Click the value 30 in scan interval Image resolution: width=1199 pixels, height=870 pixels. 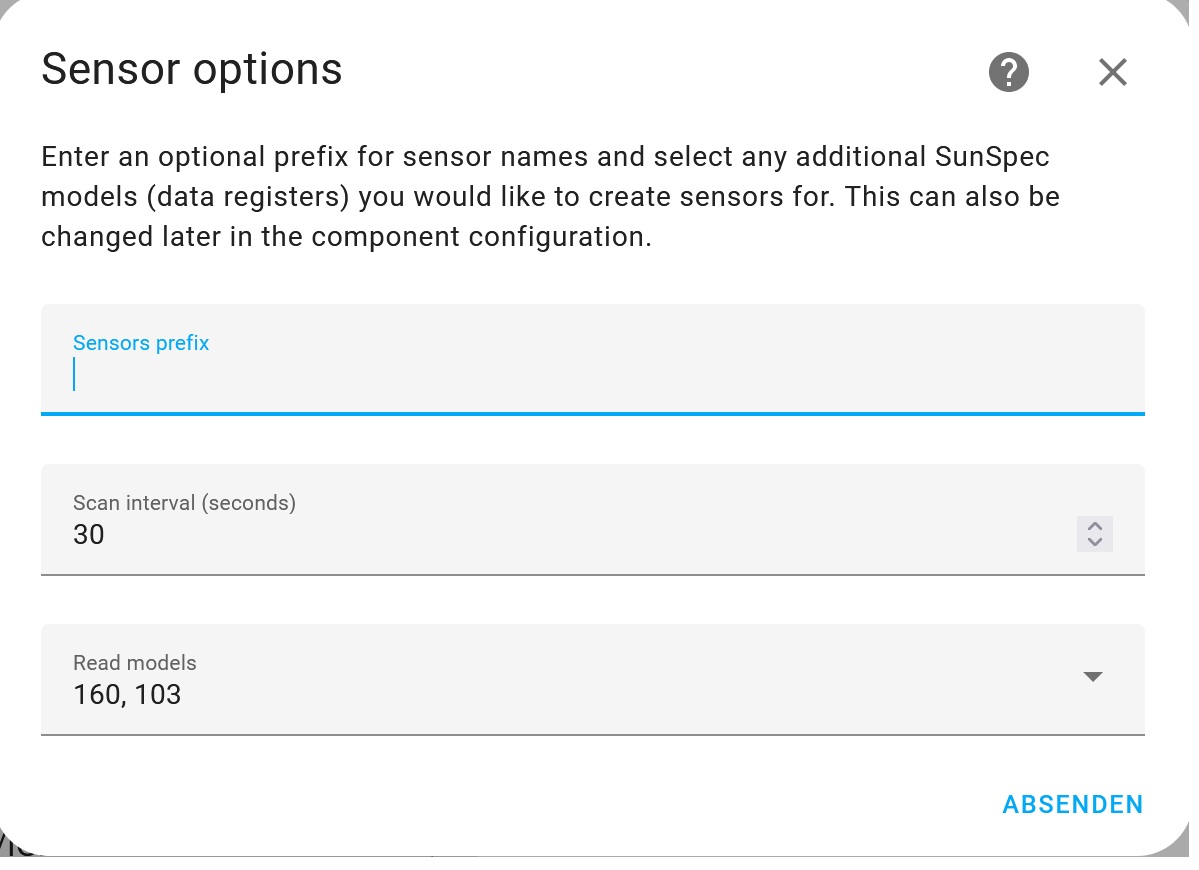point(89,534)
